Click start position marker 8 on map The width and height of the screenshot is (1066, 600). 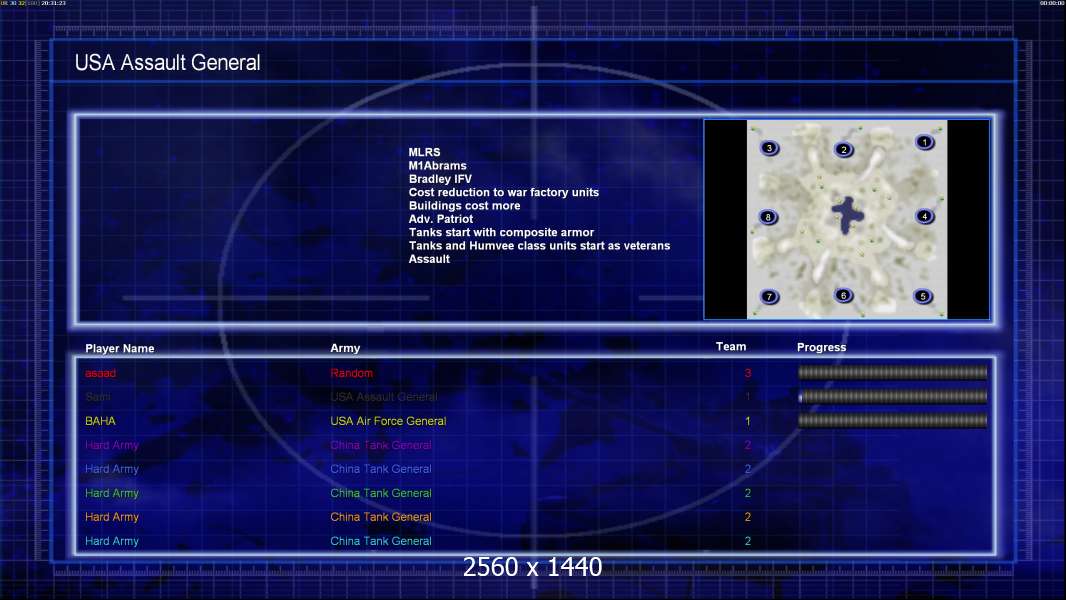click(768, 217)
